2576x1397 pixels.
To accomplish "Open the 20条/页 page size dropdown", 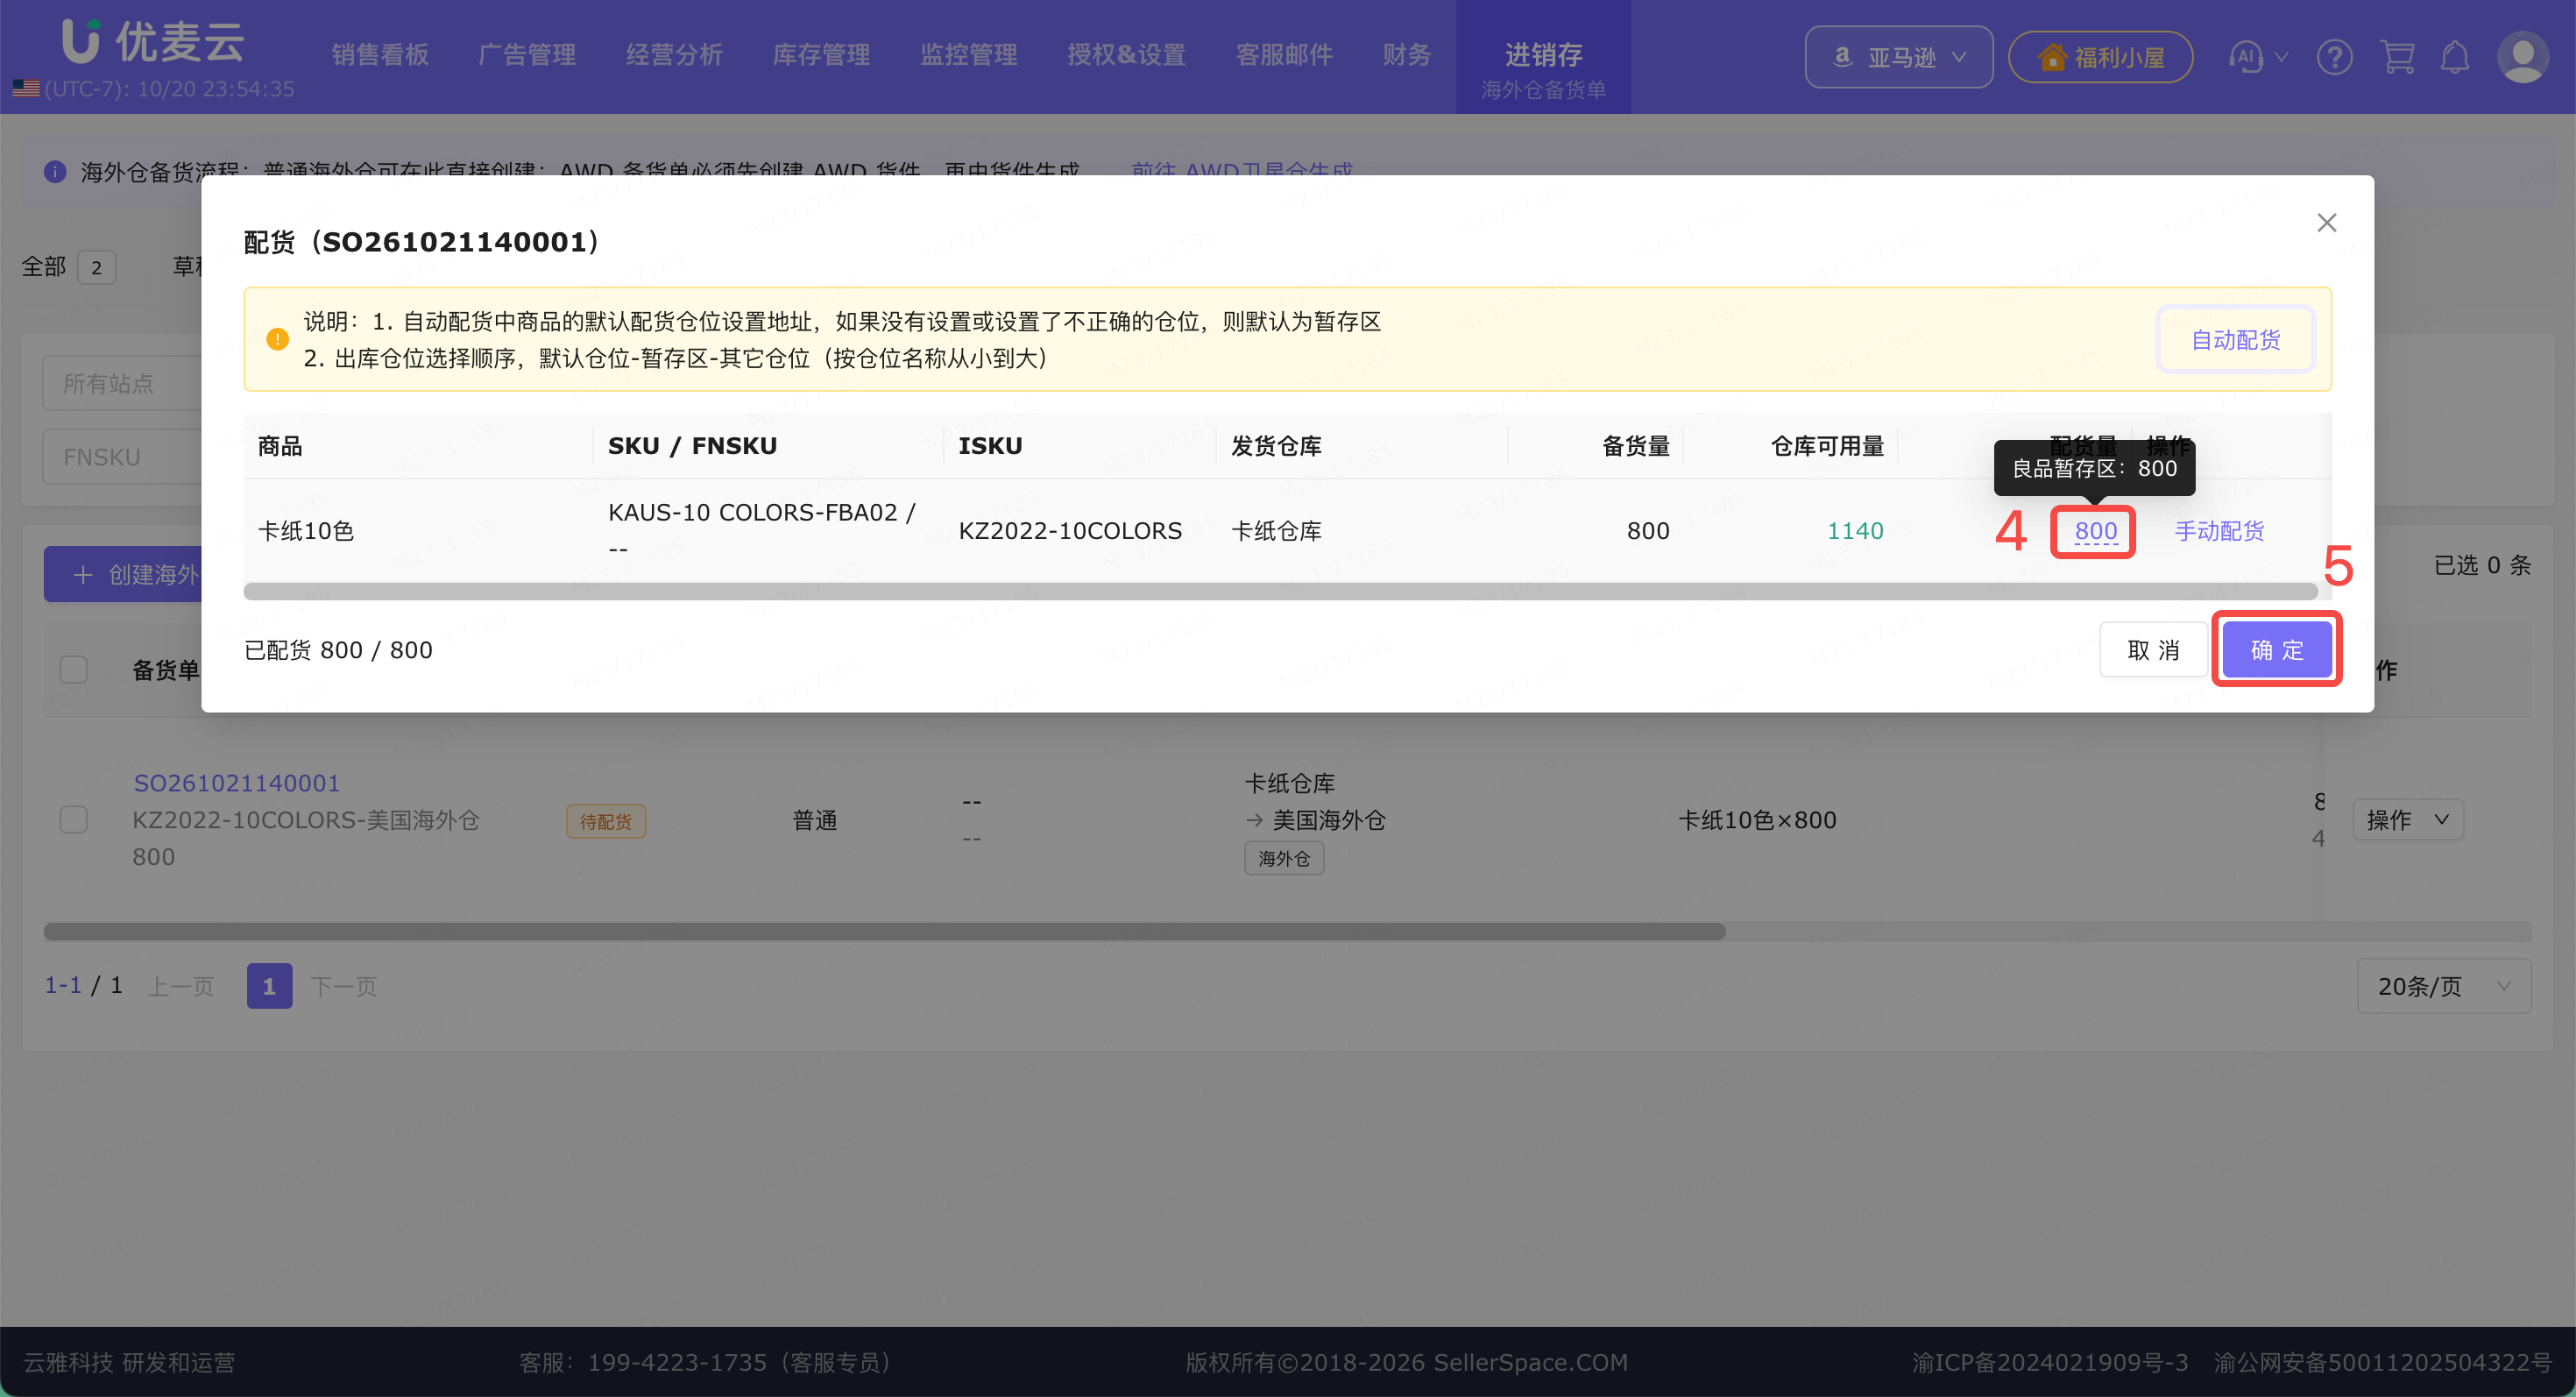I will [2444, 986].
